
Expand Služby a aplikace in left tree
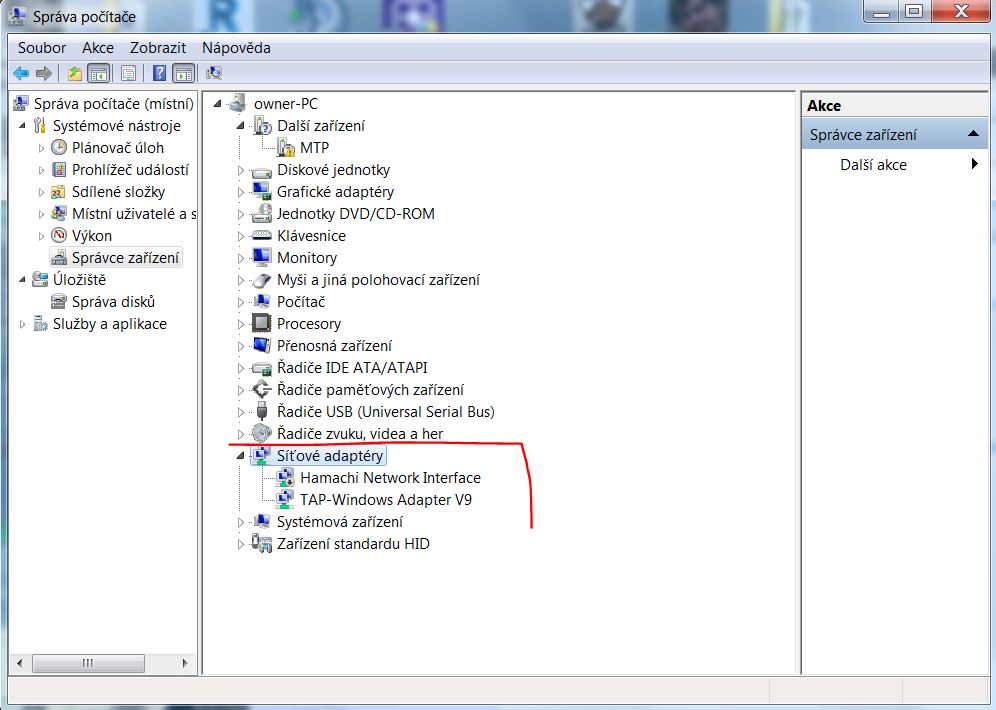(23, 324)
